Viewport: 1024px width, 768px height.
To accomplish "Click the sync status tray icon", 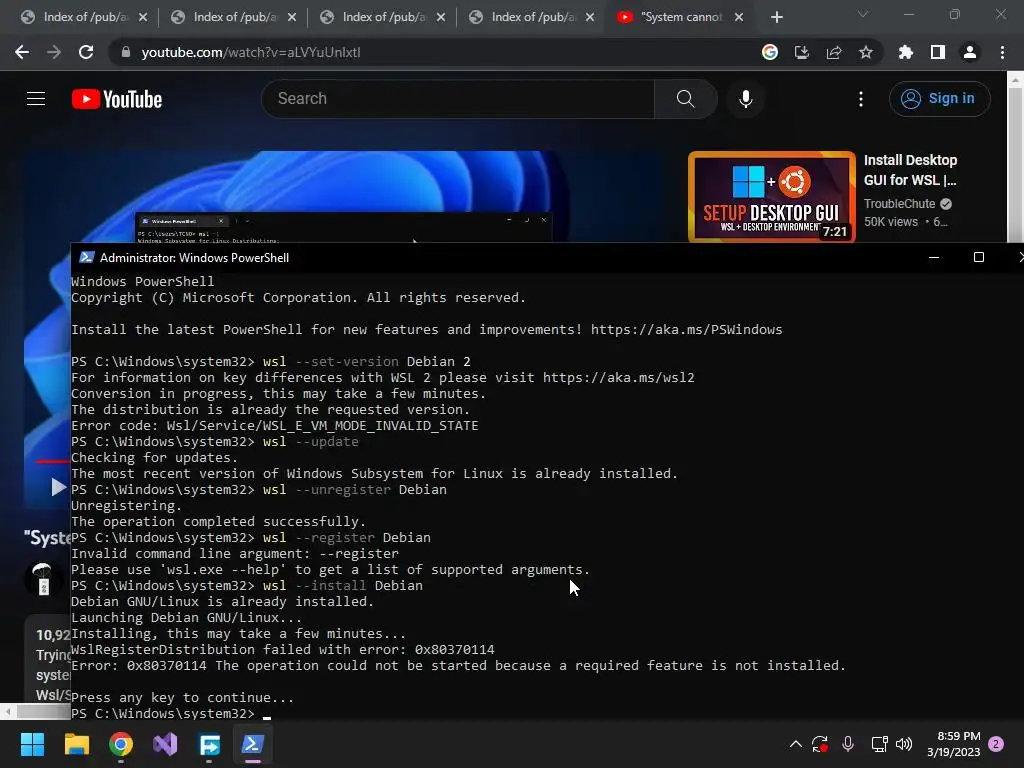I will [x=820, y=744].
